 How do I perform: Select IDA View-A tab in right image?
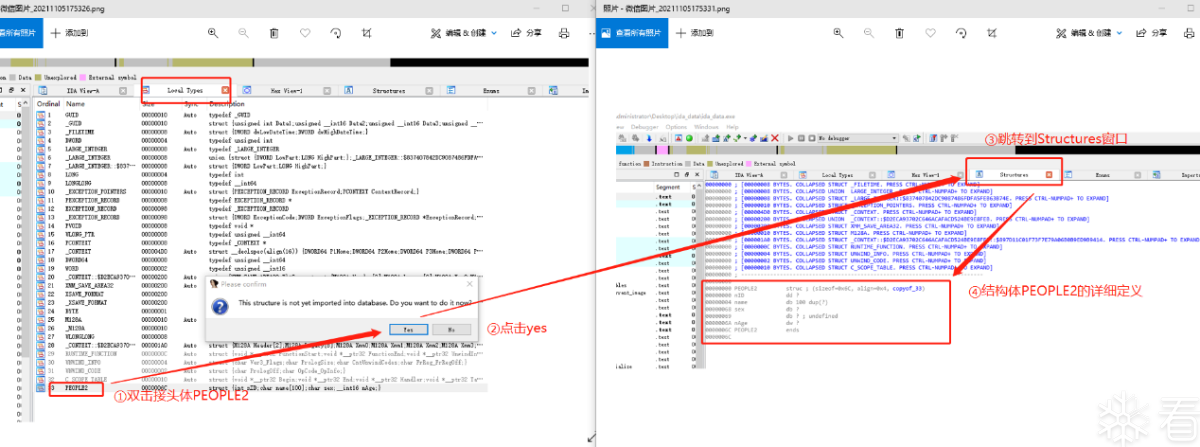point(748,174)
